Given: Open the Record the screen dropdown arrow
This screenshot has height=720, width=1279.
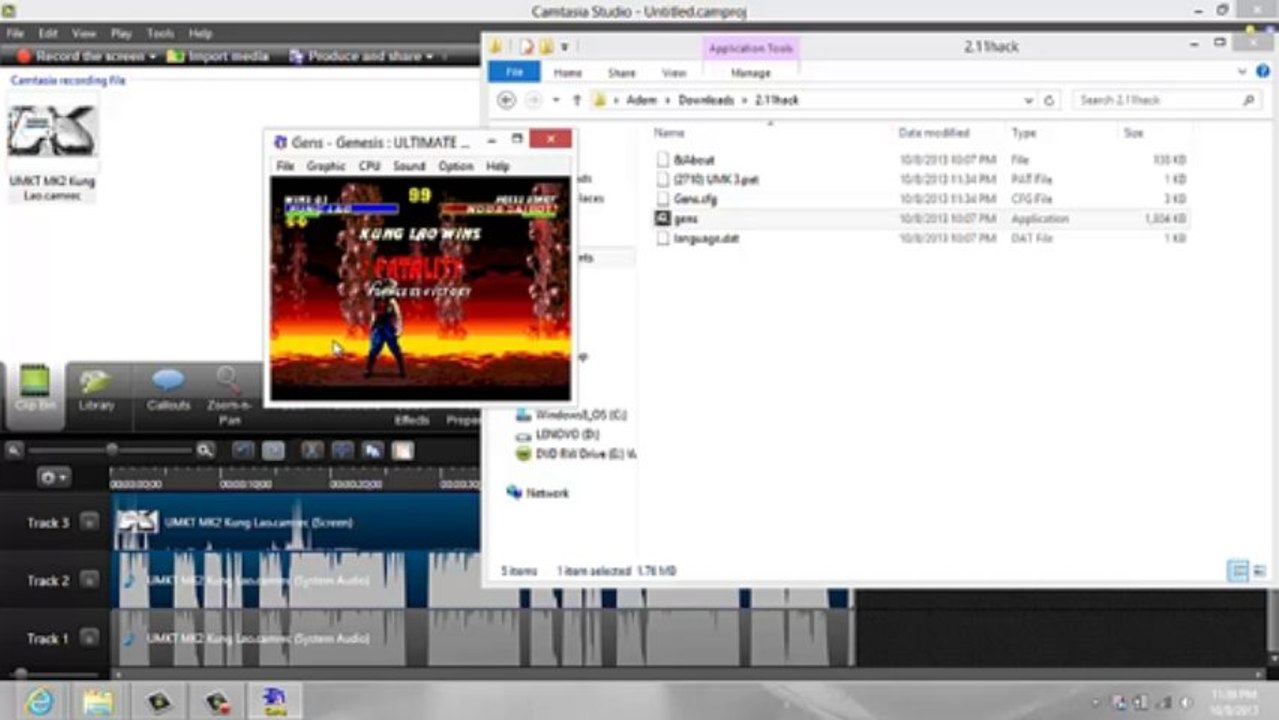Looking at the screenshot, I should [153, 57].
